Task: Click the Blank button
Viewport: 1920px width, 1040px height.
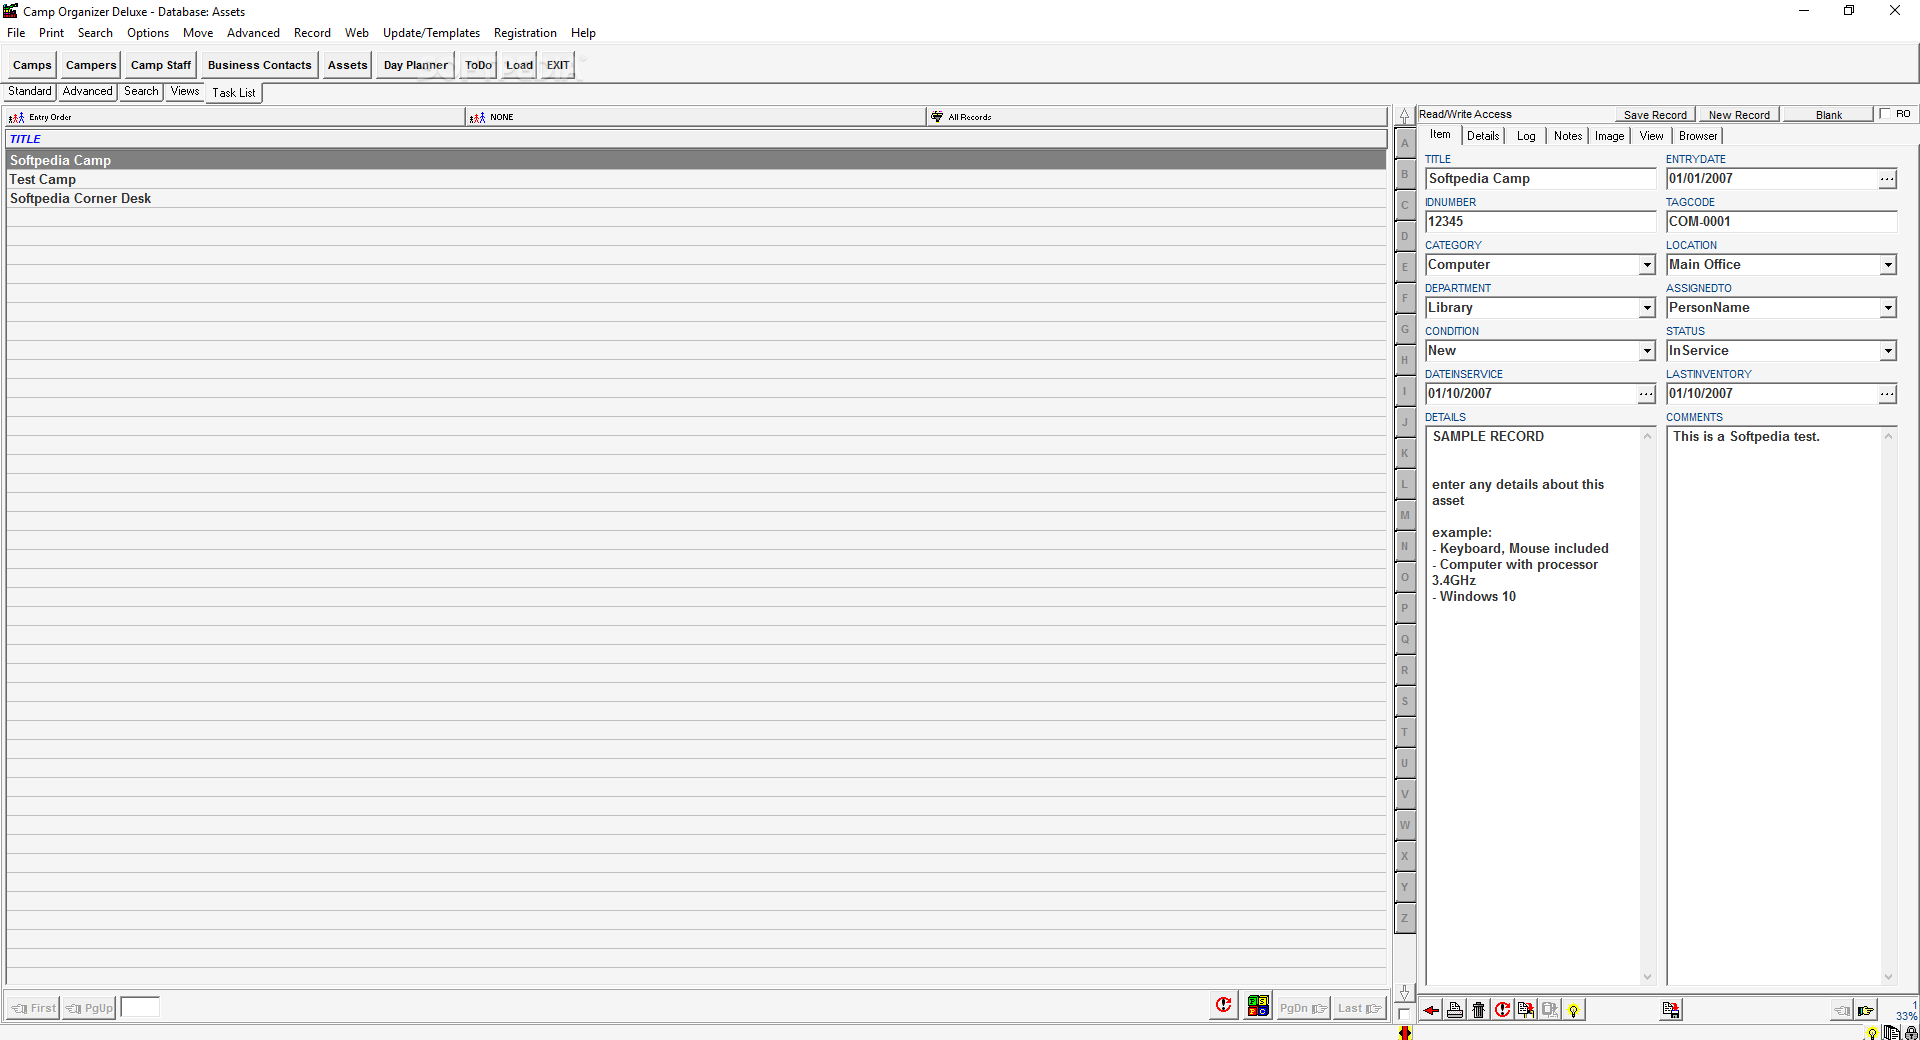Action: [1829, 115]
